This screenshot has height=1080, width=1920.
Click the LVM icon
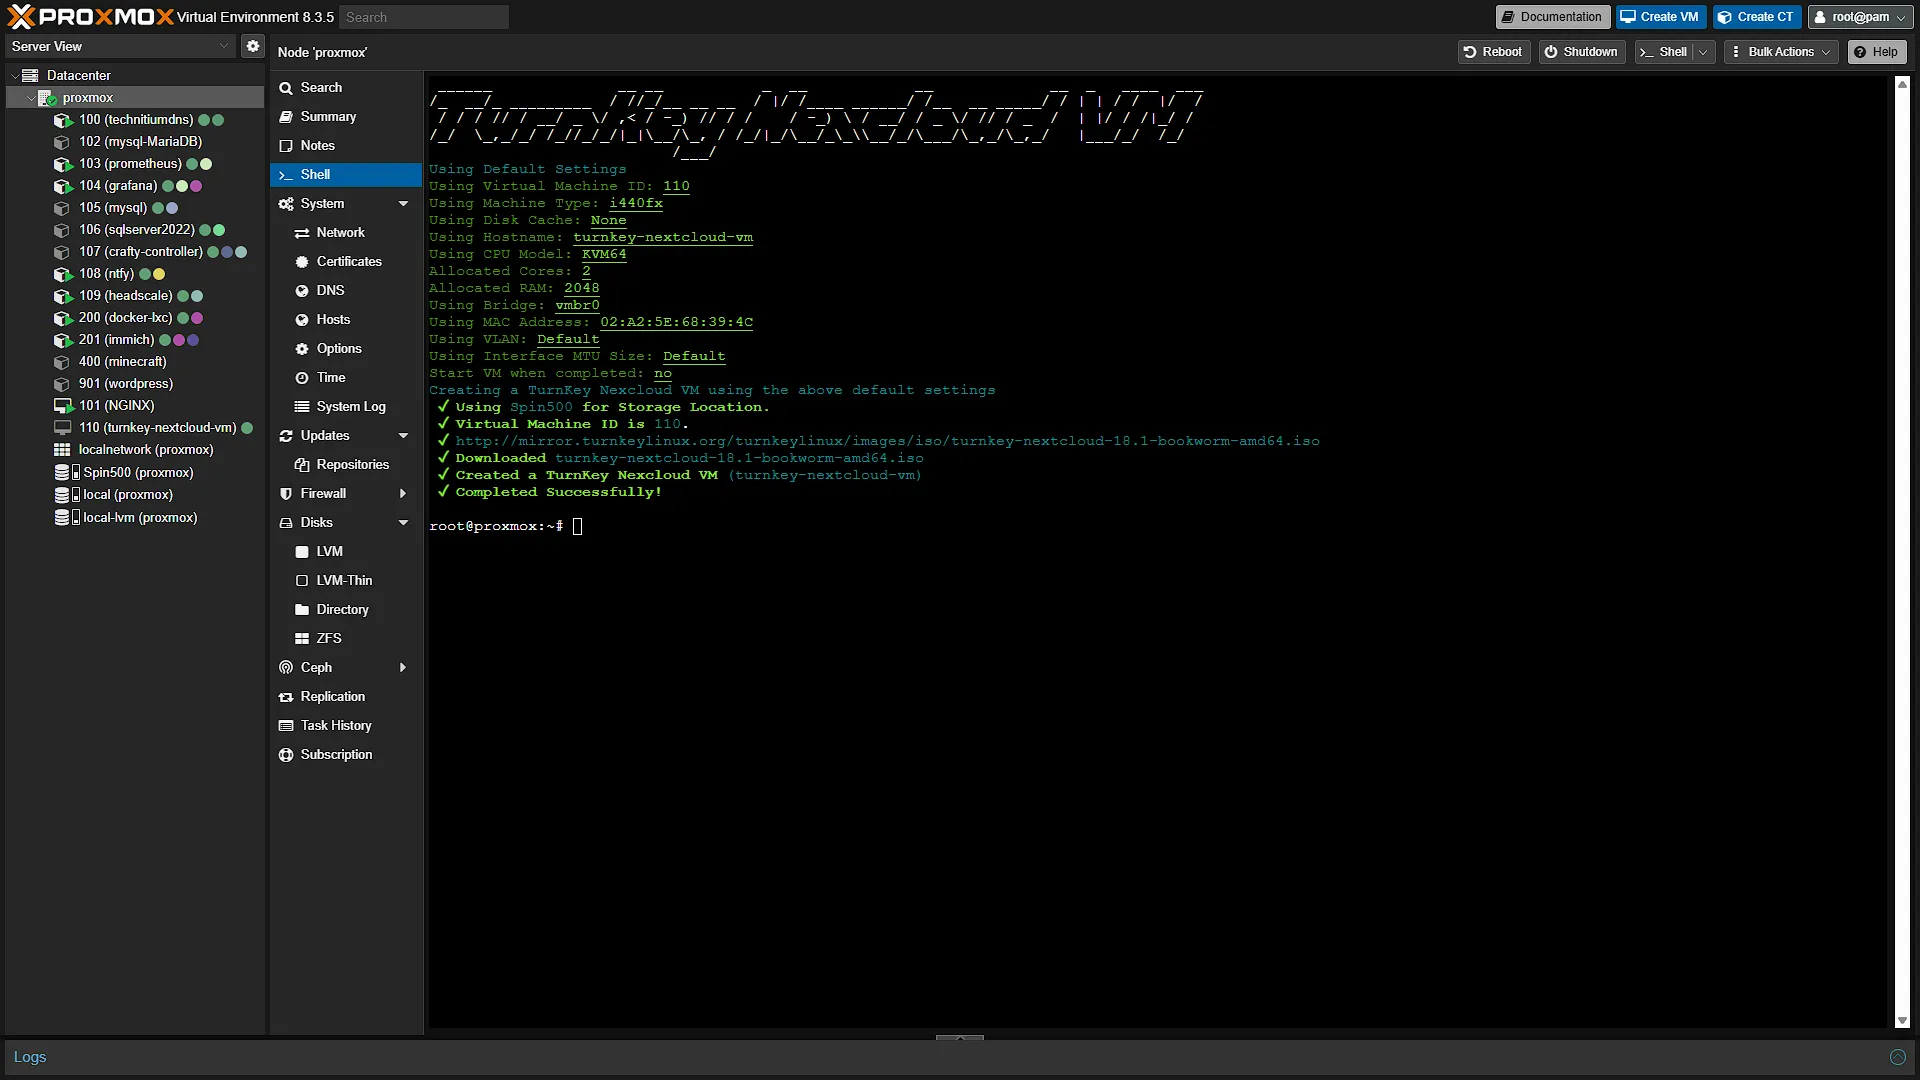coord(302,552)
